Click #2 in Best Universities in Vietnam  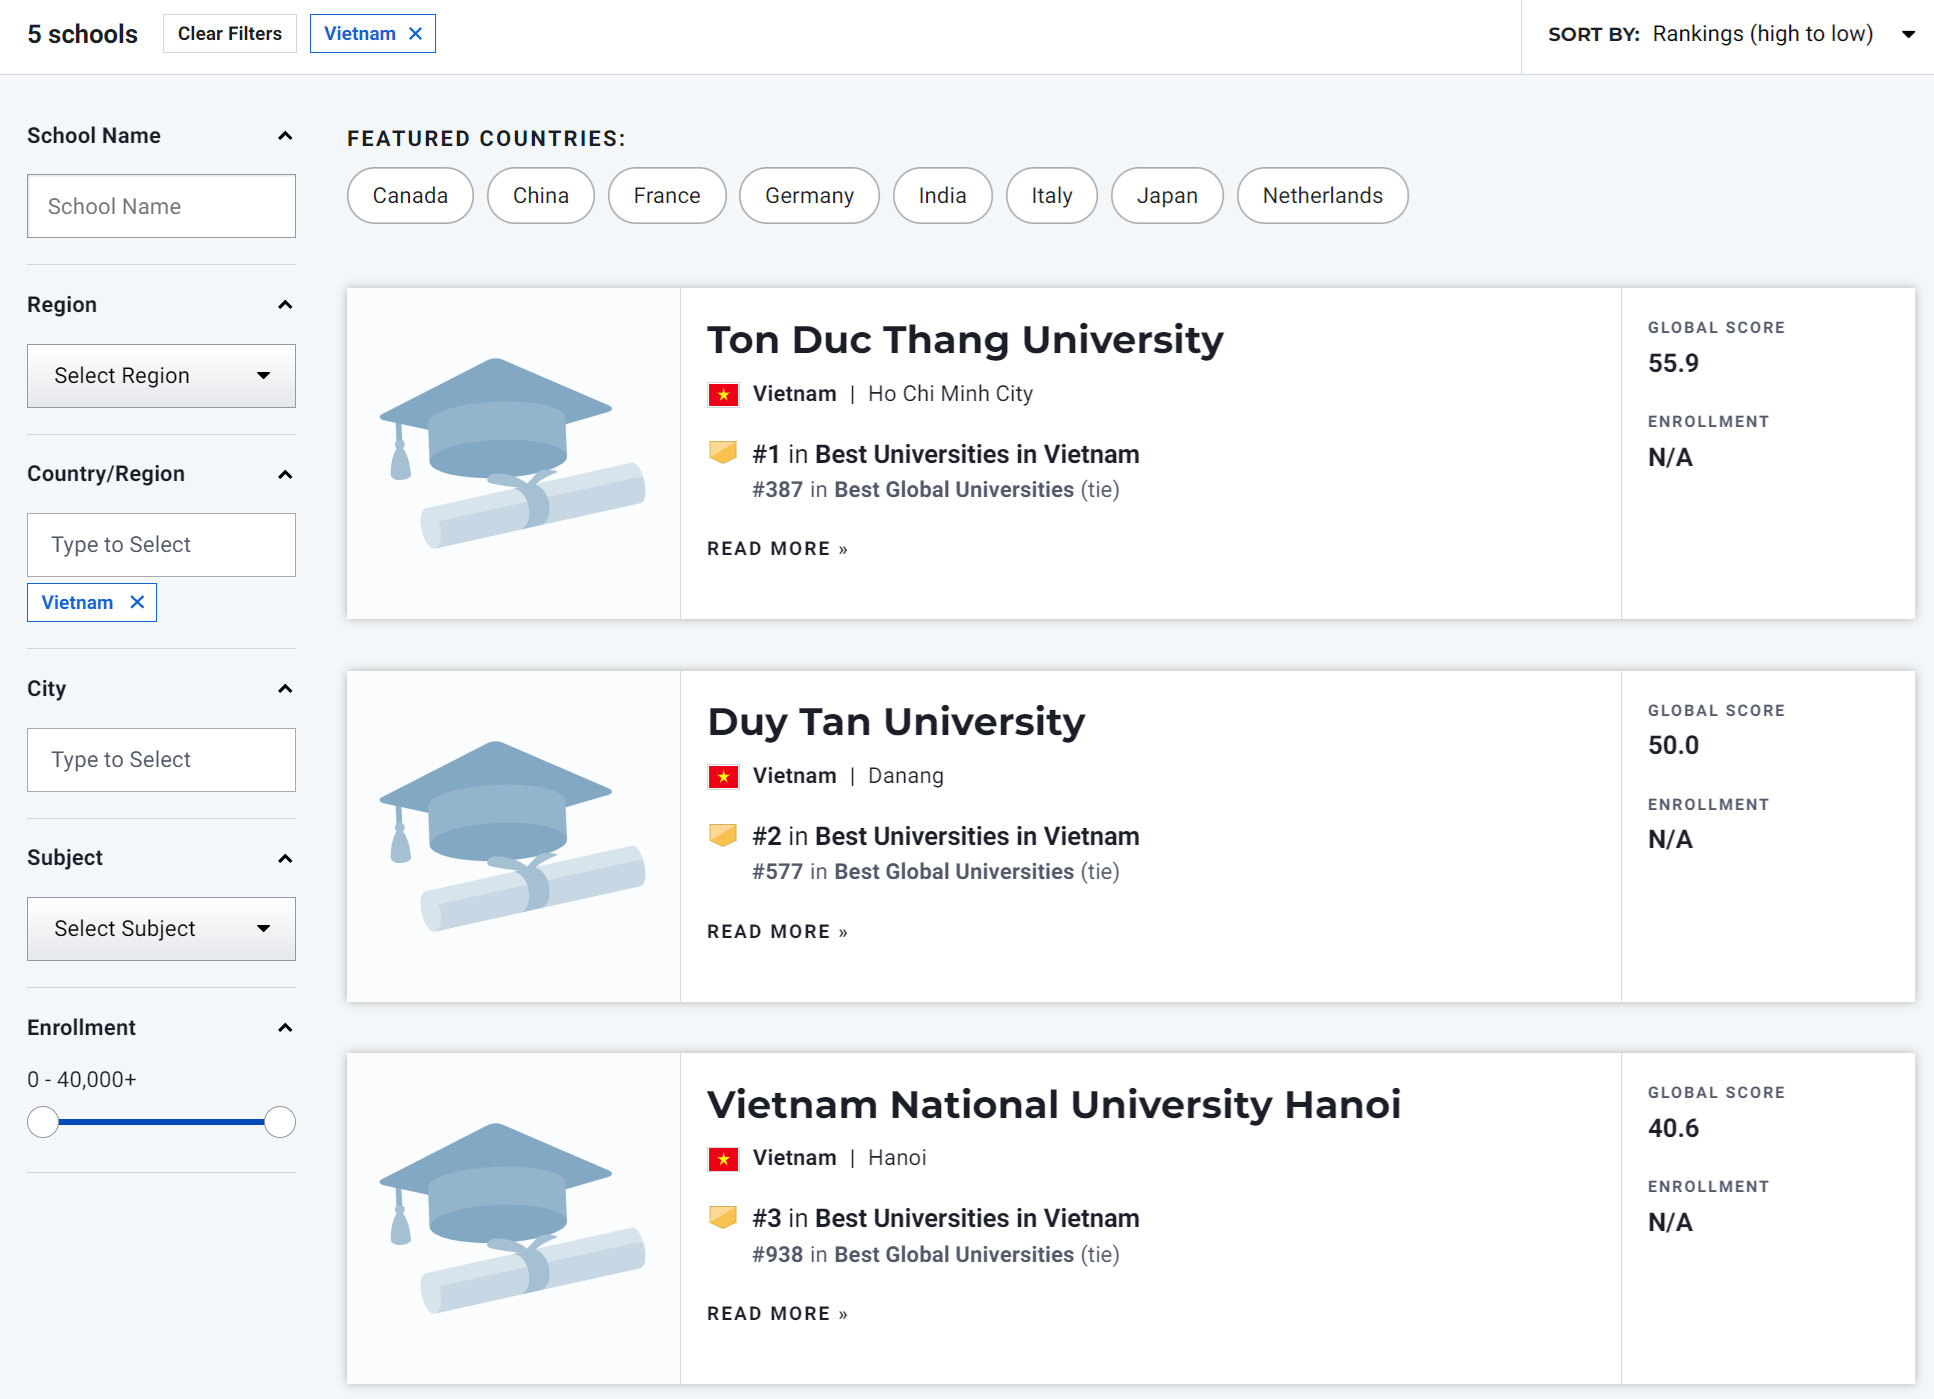946,837
